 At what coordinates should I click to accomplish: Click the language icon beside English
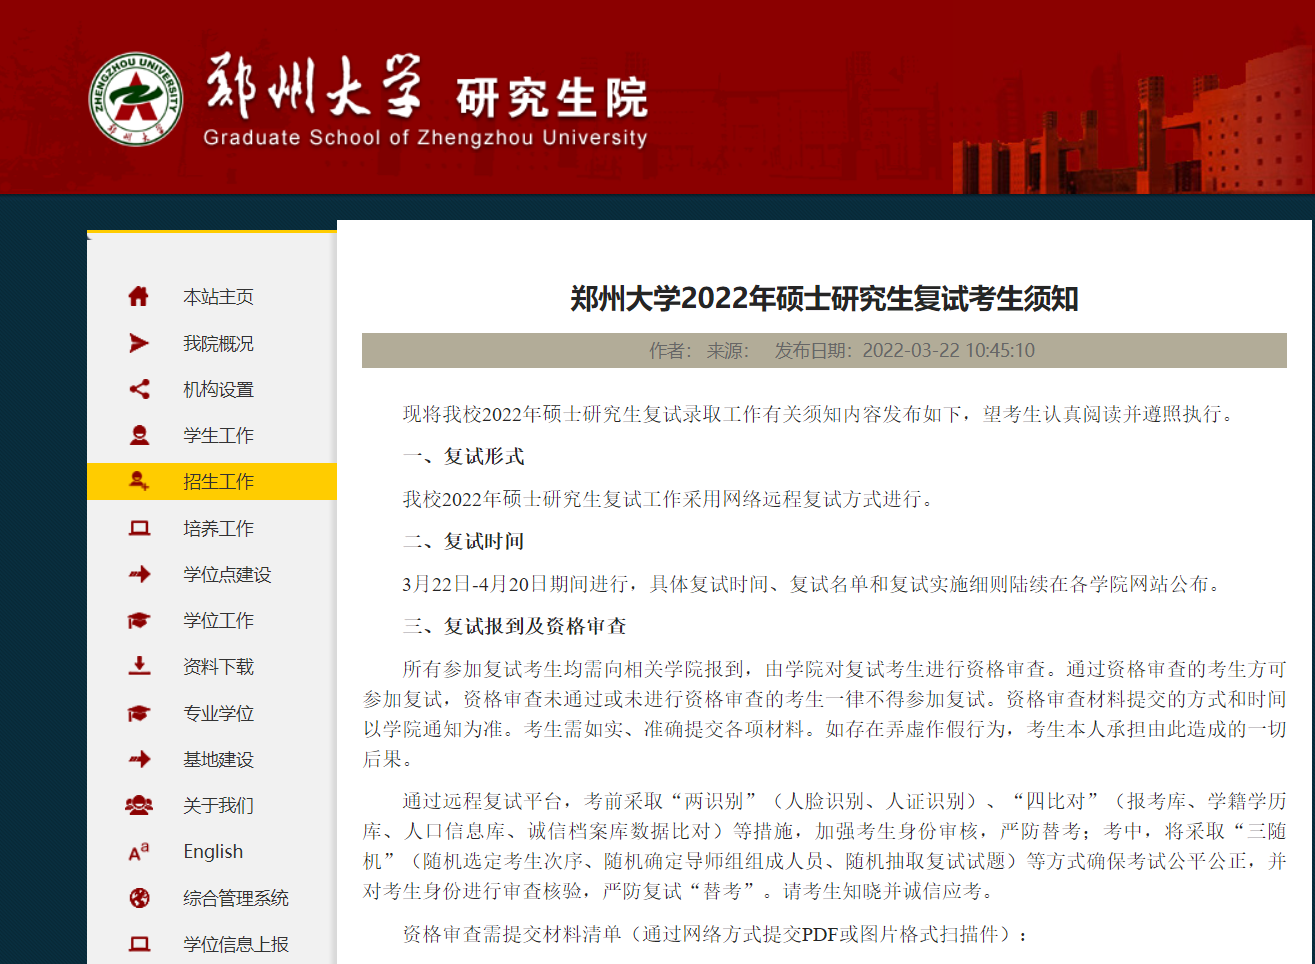(139, 851)
